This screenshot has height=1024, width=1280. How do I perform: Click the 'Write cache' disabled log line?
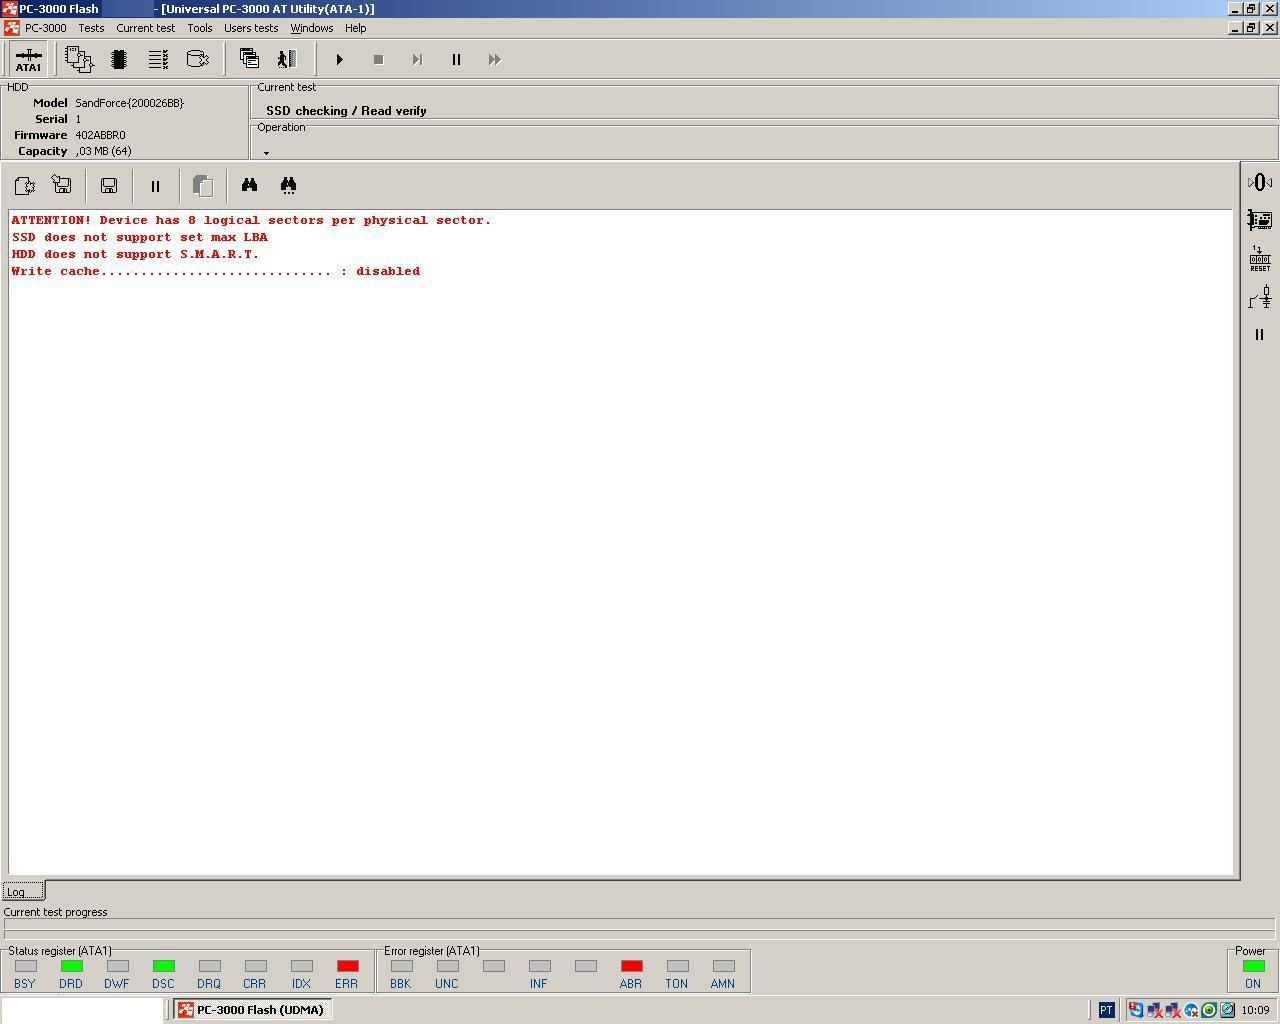click(216, 271)
